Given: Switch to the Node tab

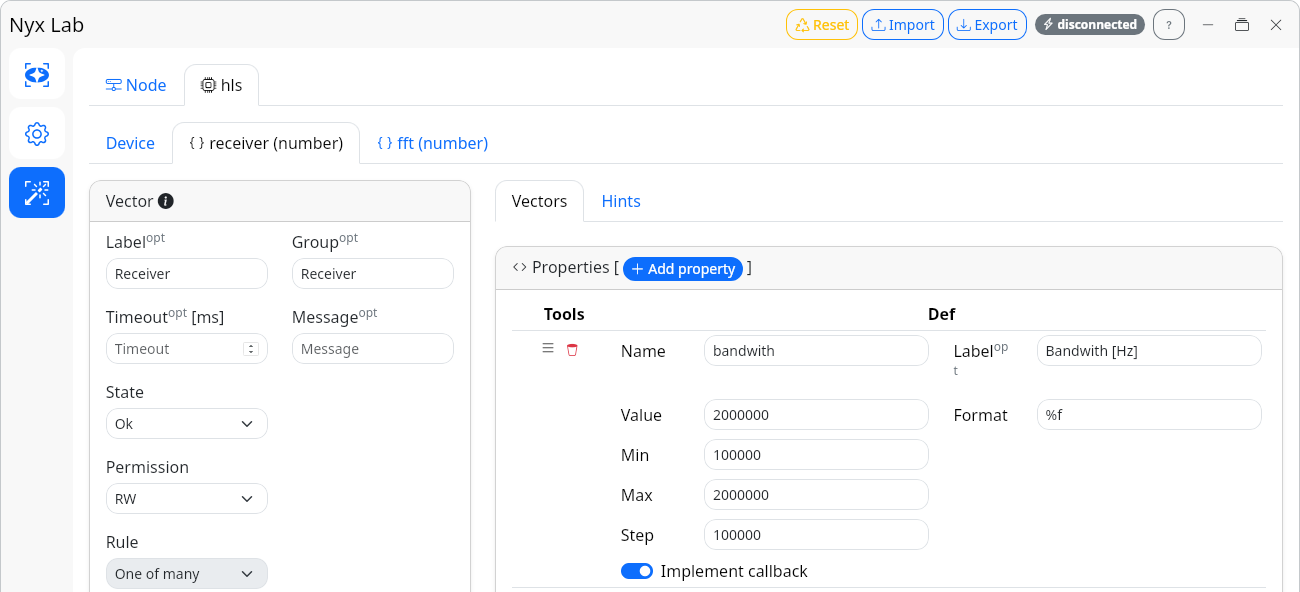Looking at the screenshot, I should pyautogui.click(x=136, y=85).
